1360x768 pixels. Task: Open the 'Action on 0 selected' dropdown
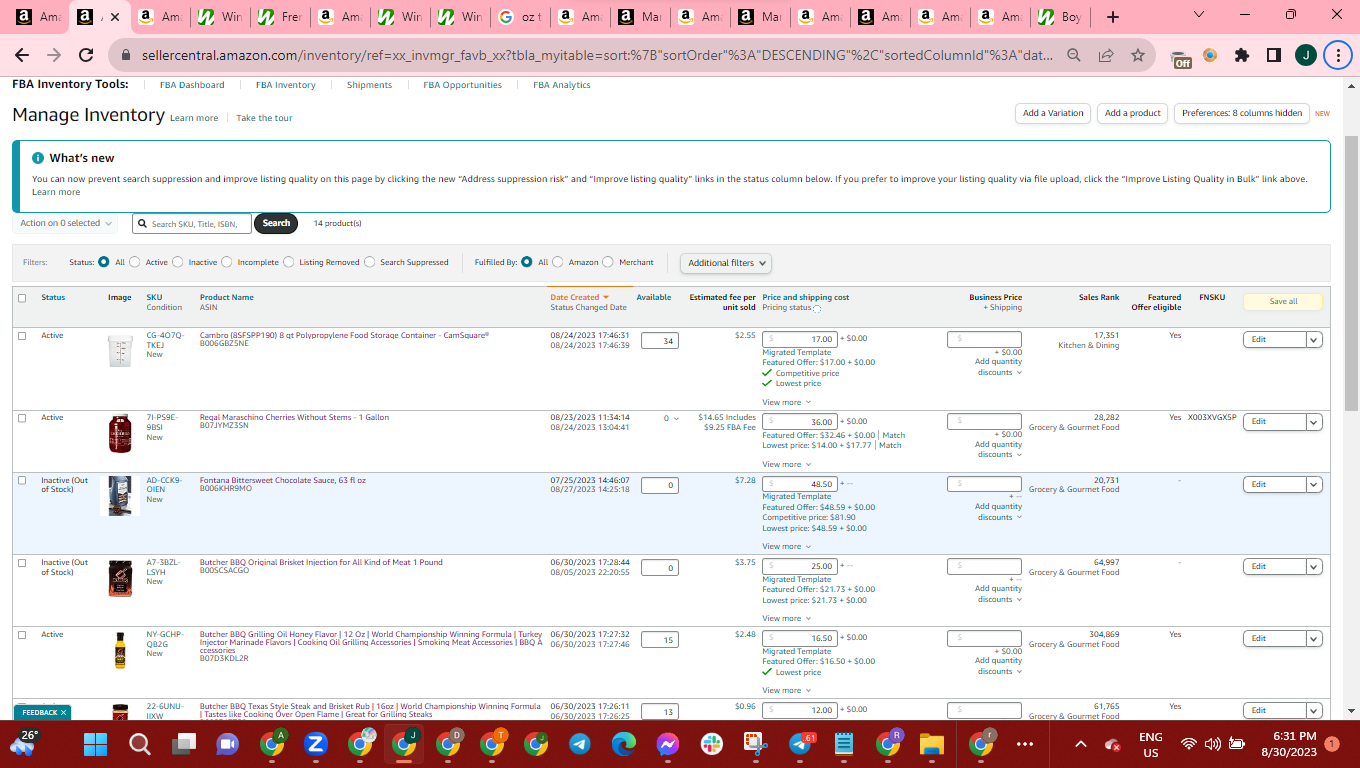click(x=66, y=223)
